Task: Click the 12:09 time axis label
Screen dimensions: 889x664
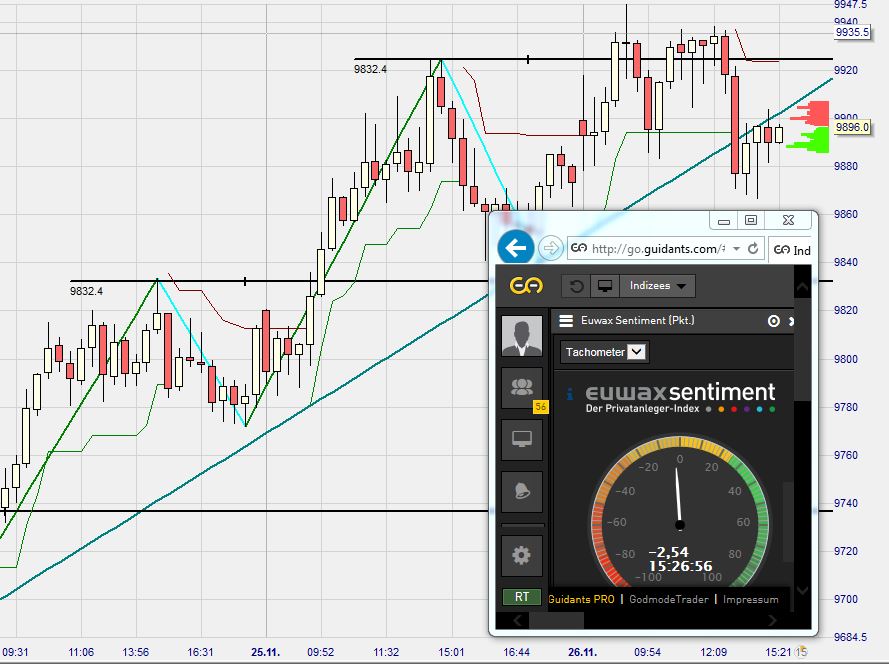Action: (x=713, y=652)
